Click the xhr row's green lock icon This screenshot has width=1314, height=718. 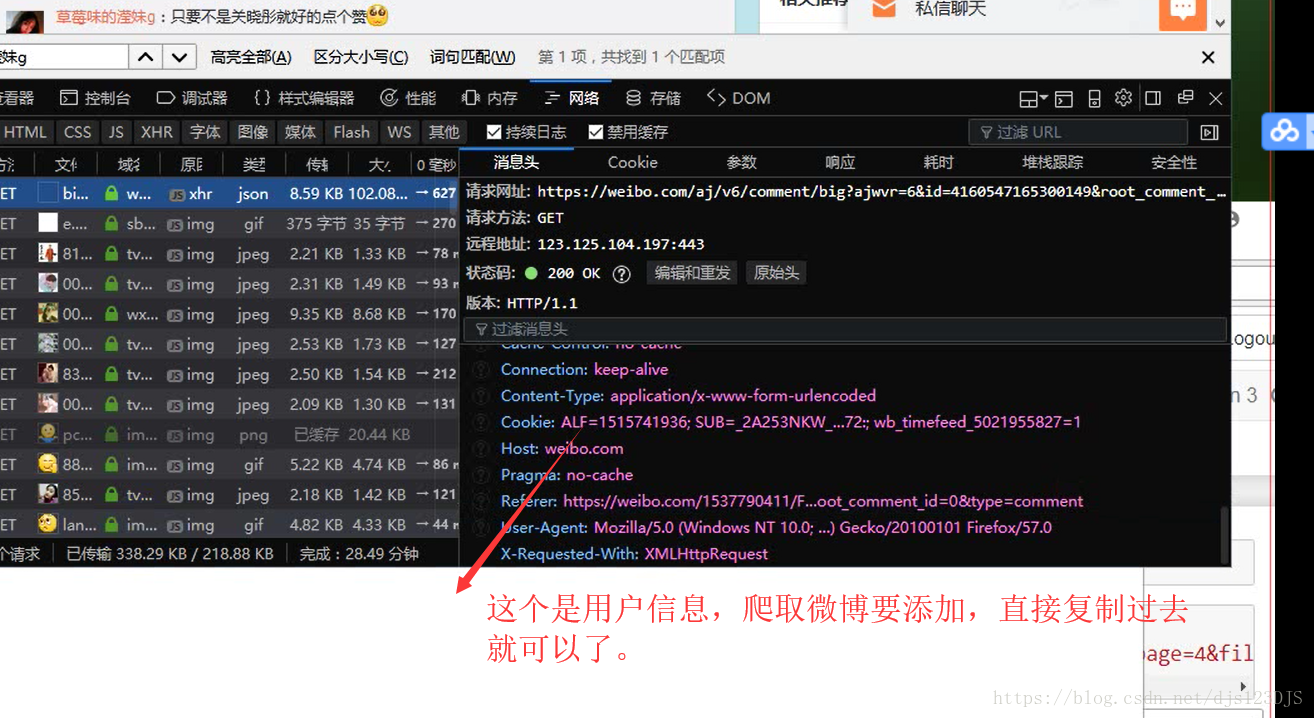111,194
